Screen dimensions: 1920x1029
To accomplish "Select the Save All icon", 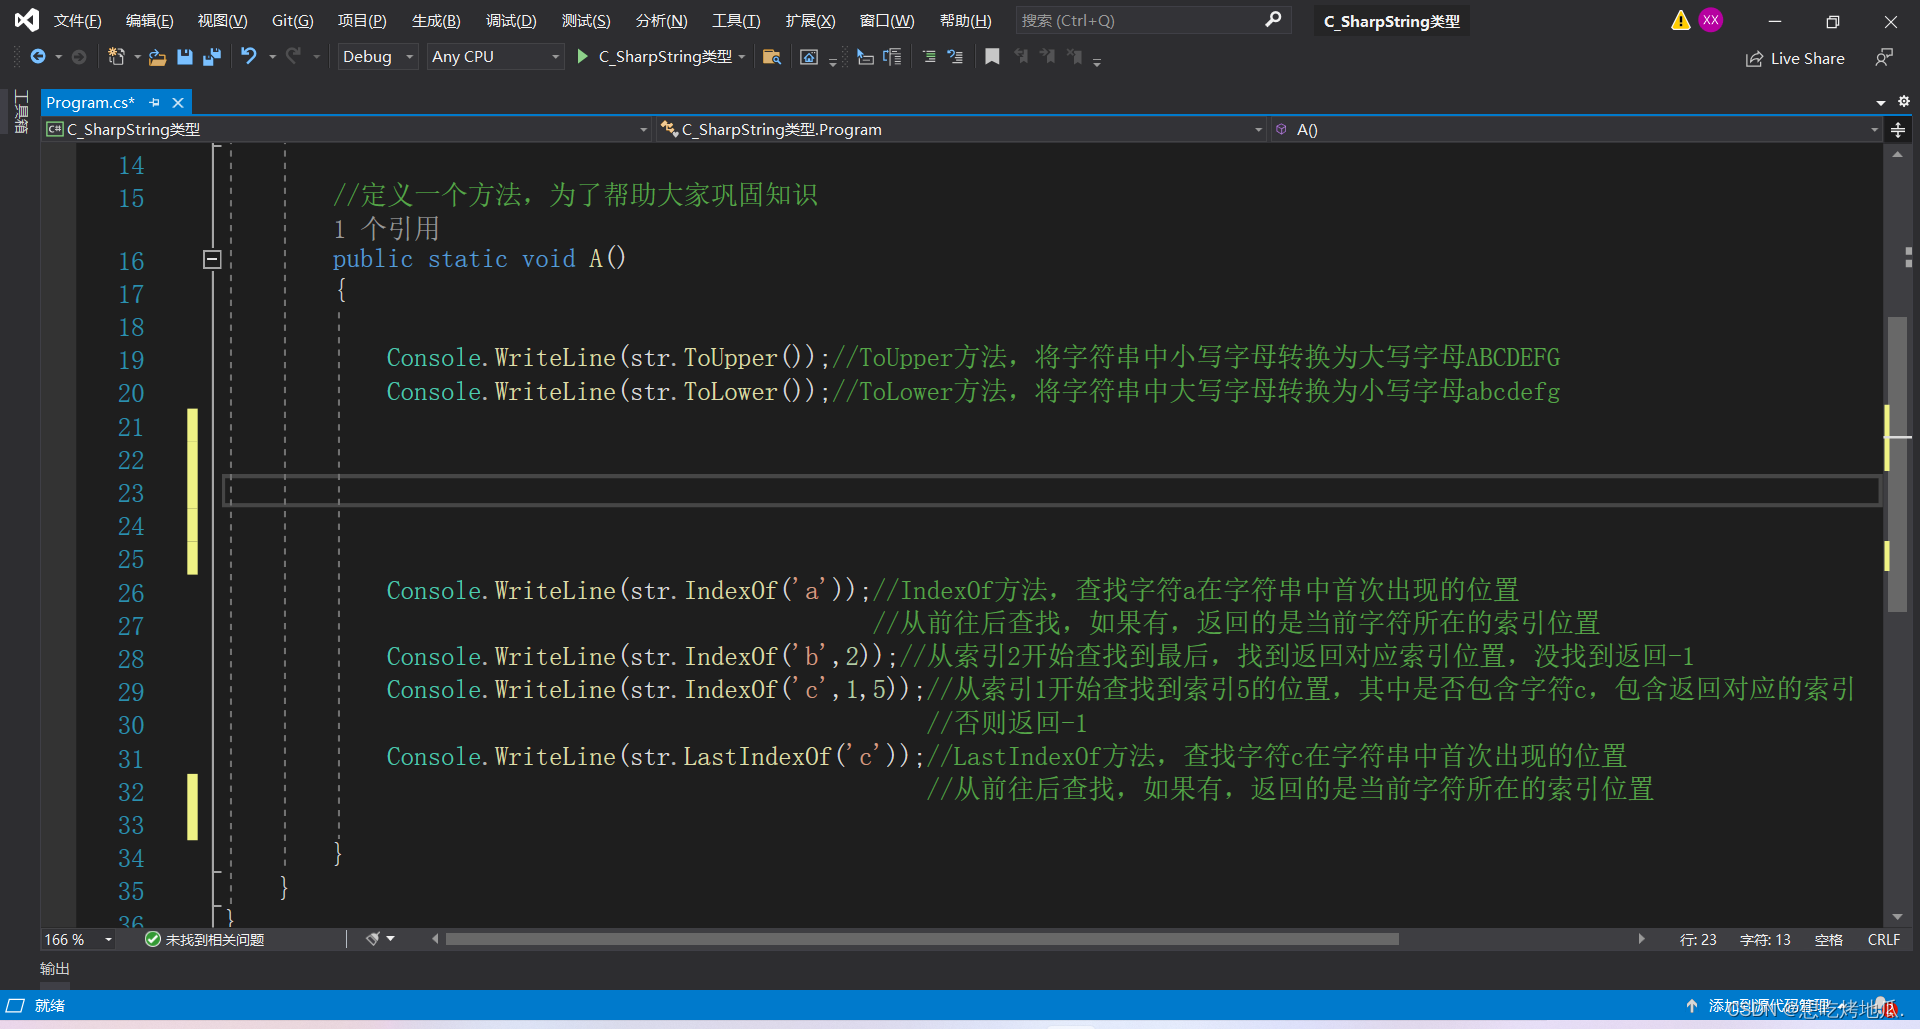I will (x=212, y=57).
